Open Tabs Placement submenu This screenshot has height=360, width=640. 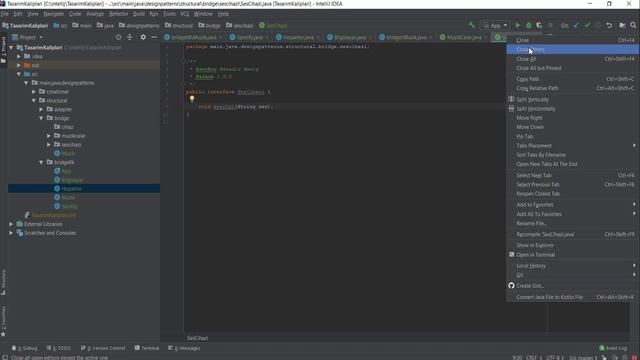pyautogui.click(x=573, y=146)
